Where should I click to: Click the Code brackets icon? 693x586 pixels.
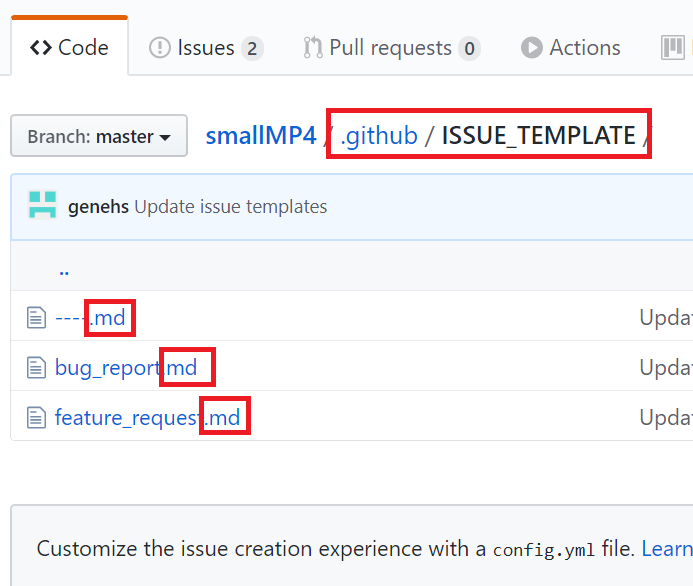pyautogui.click(x=41, y=48)
